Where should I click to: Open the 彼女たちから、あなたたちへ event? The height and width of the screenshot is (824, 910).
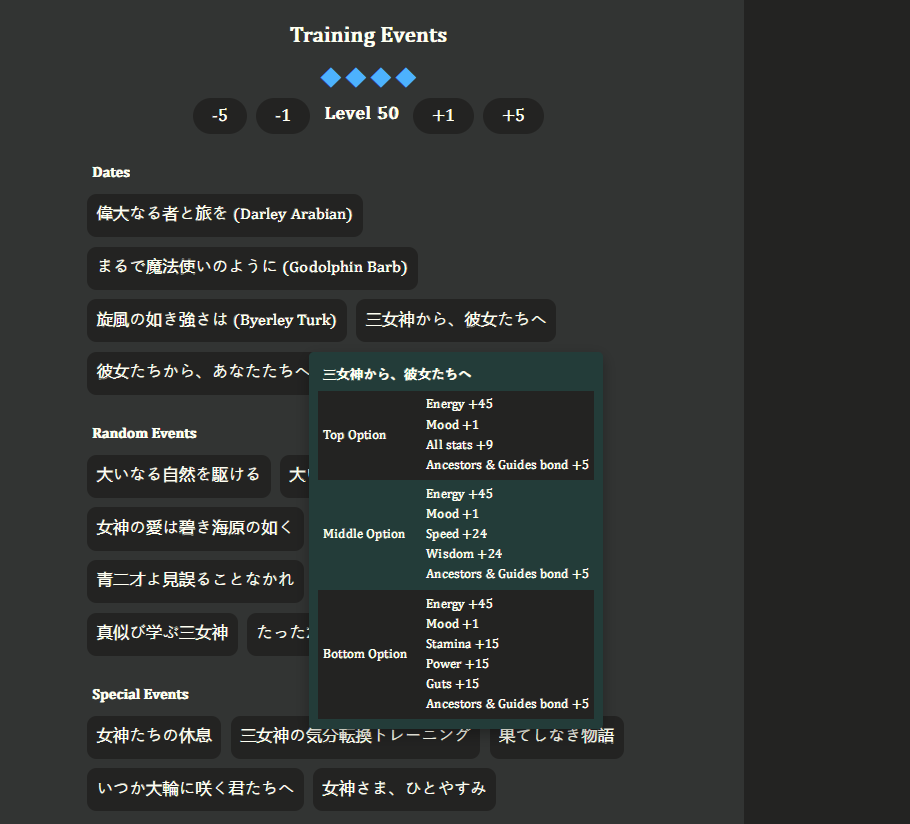click(x=198, y=373)
